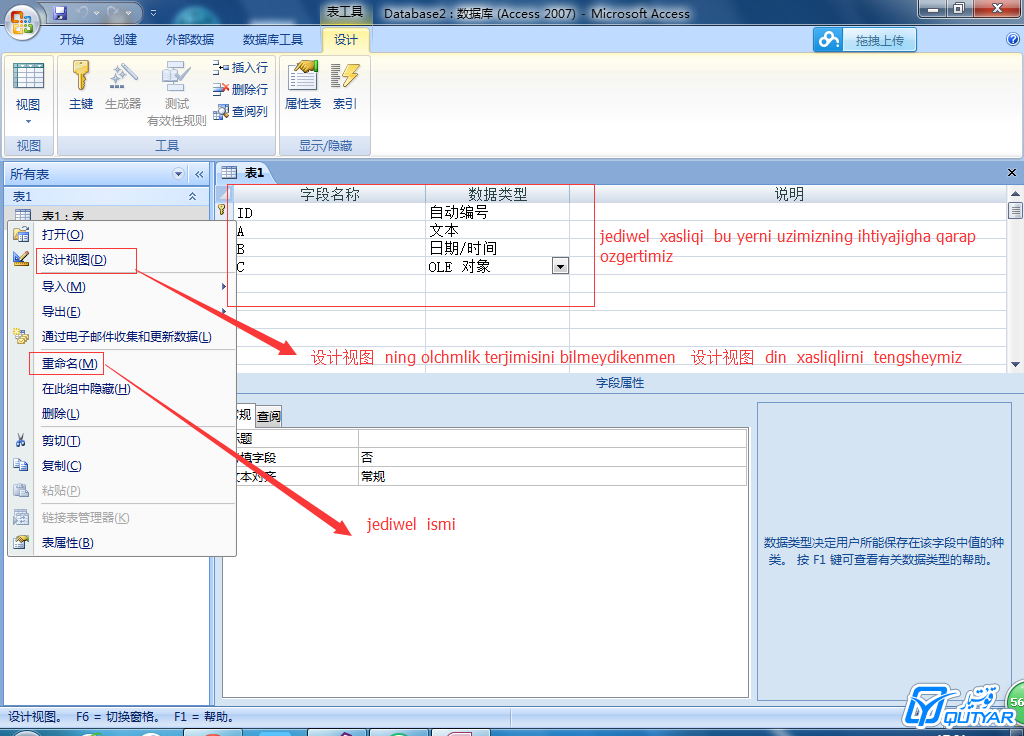Choose 重命名(M) to rename table
1024x736 pixels.
(x=122, y=364)
